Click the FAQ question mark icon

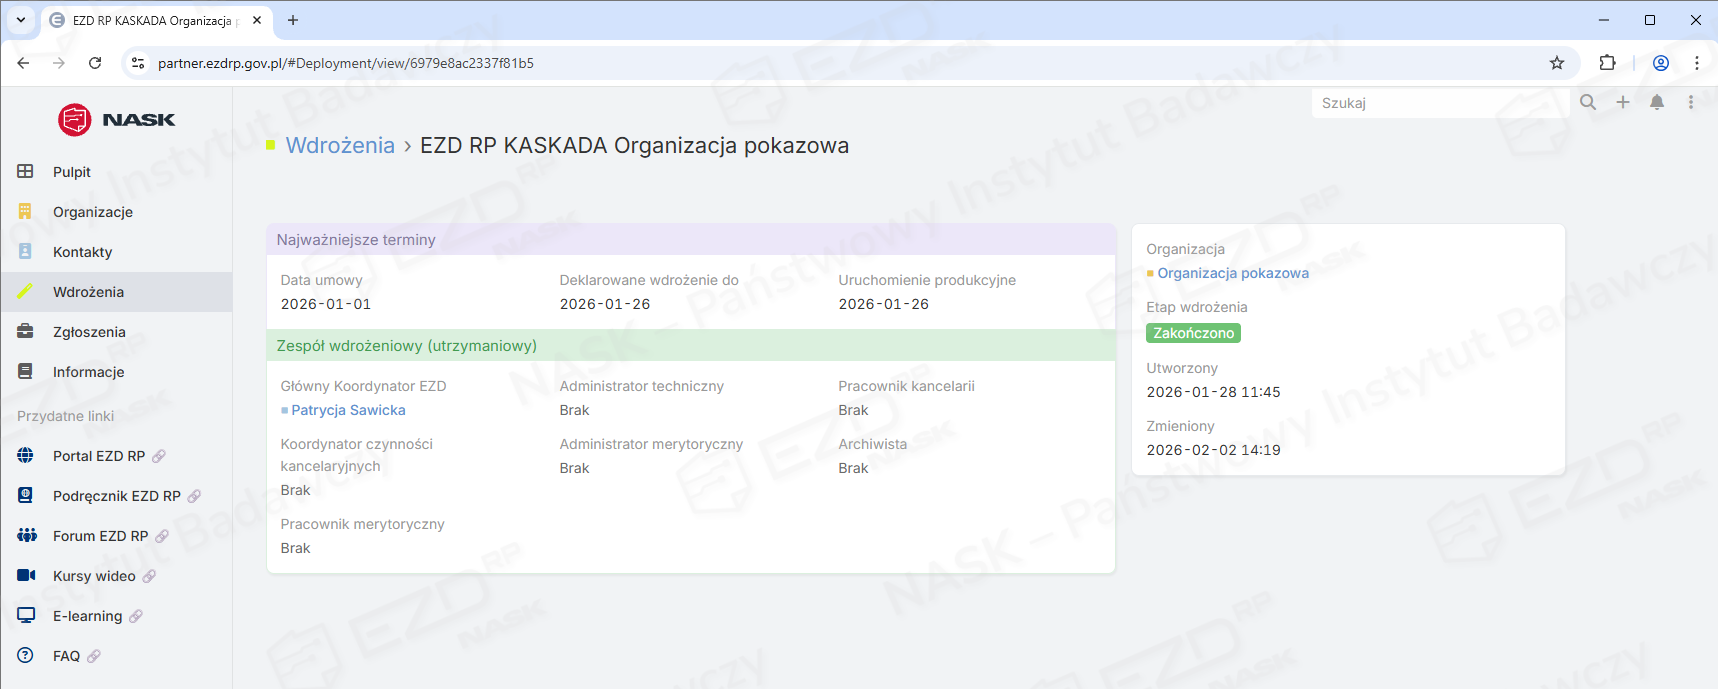point(26,656)
